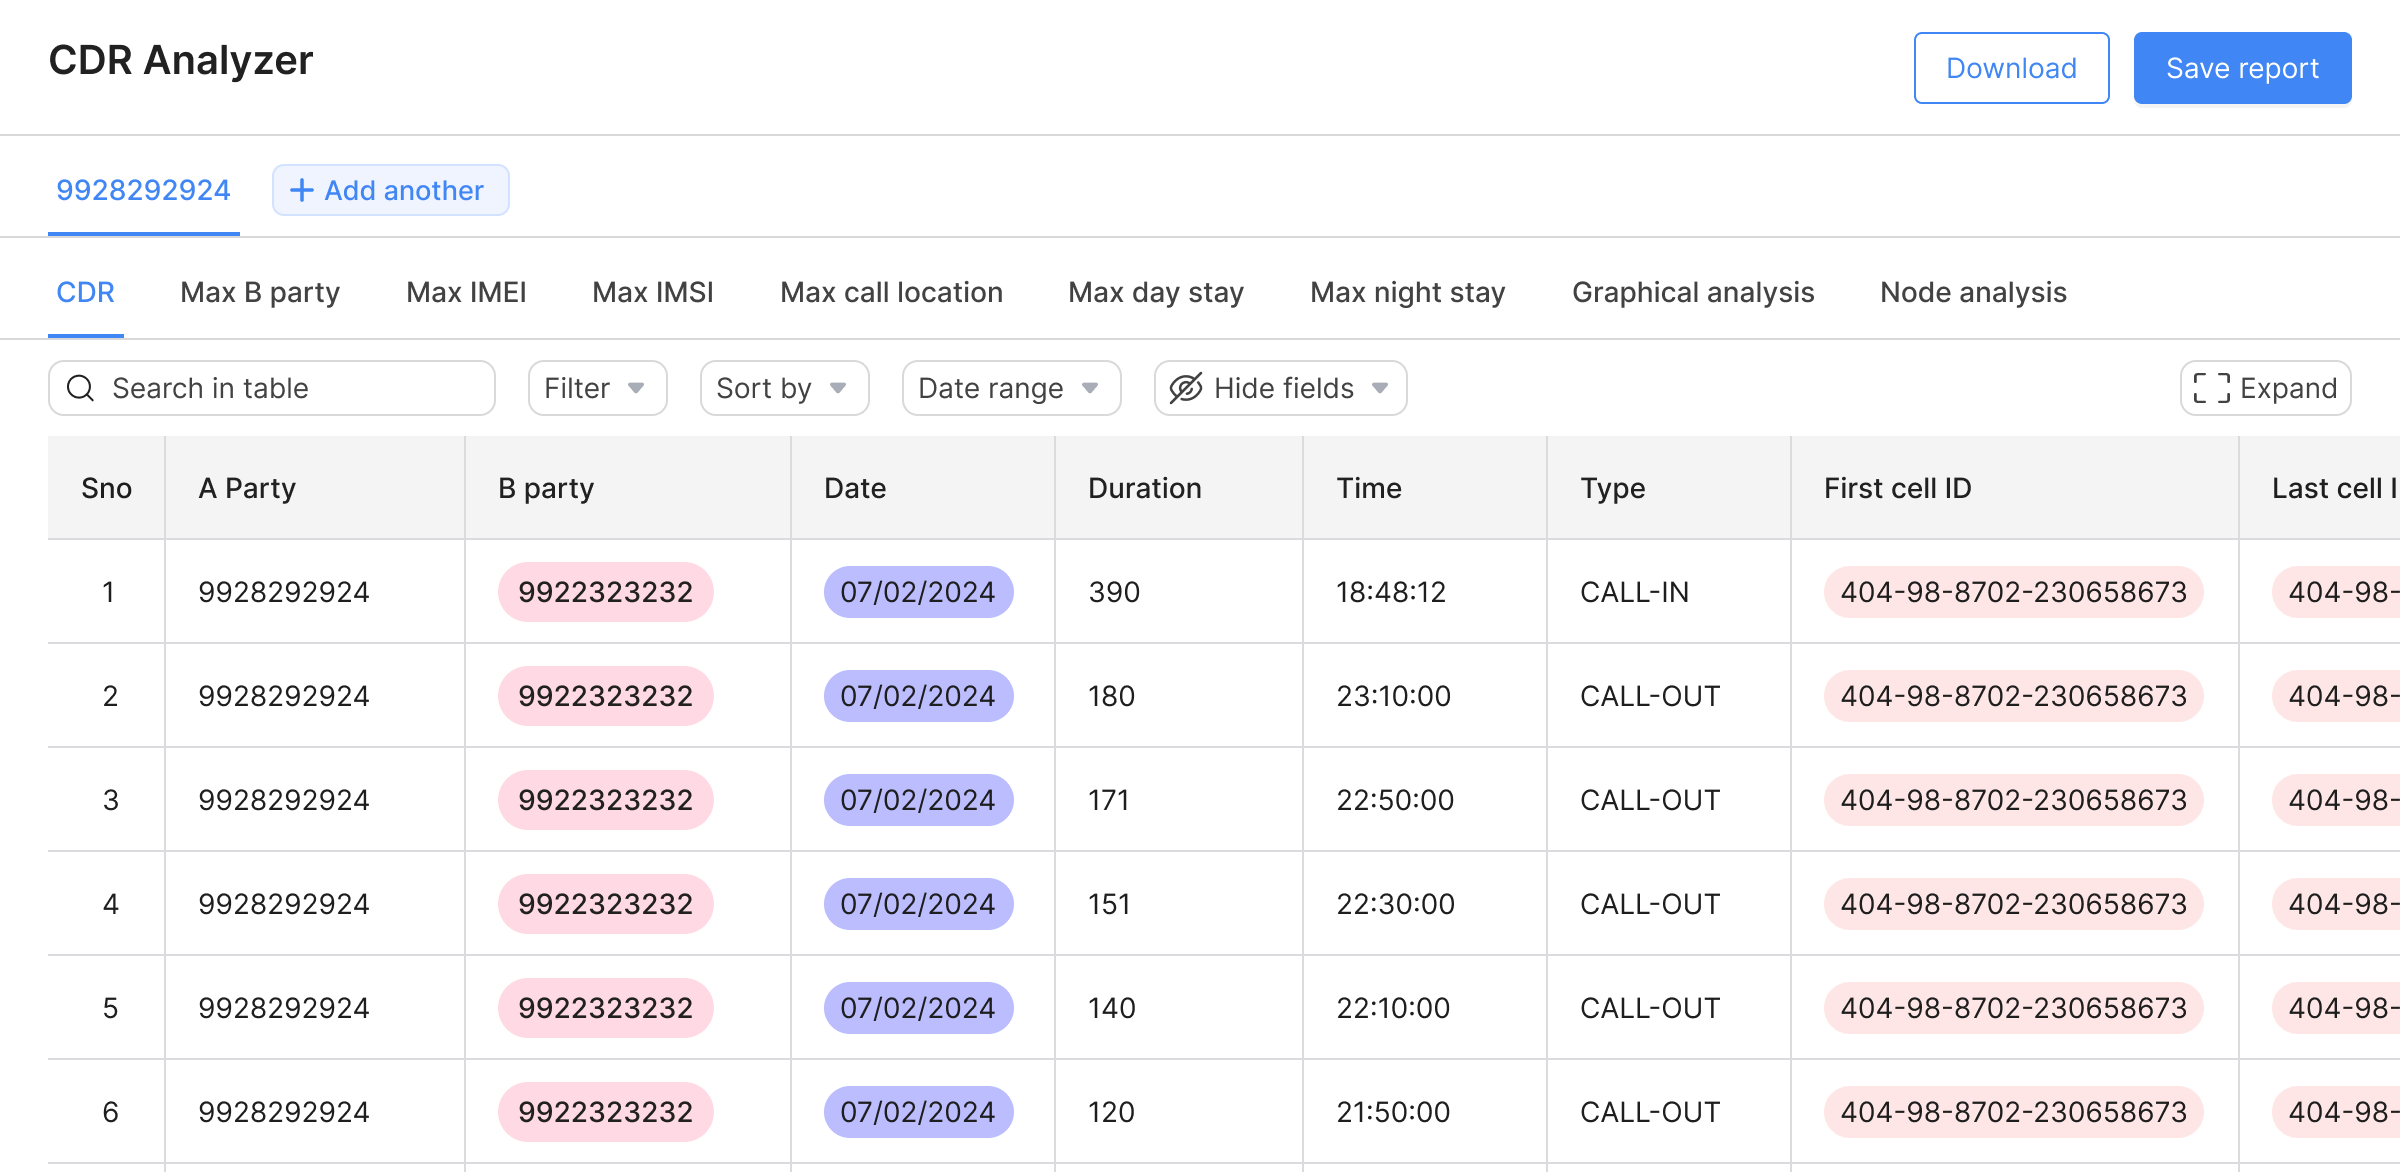
Task: Click time 22:30:00
Action: 1395,904
